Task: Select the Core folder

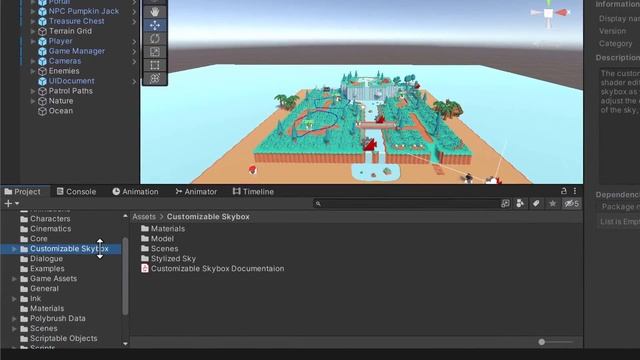Action: [x=39, y=239]
